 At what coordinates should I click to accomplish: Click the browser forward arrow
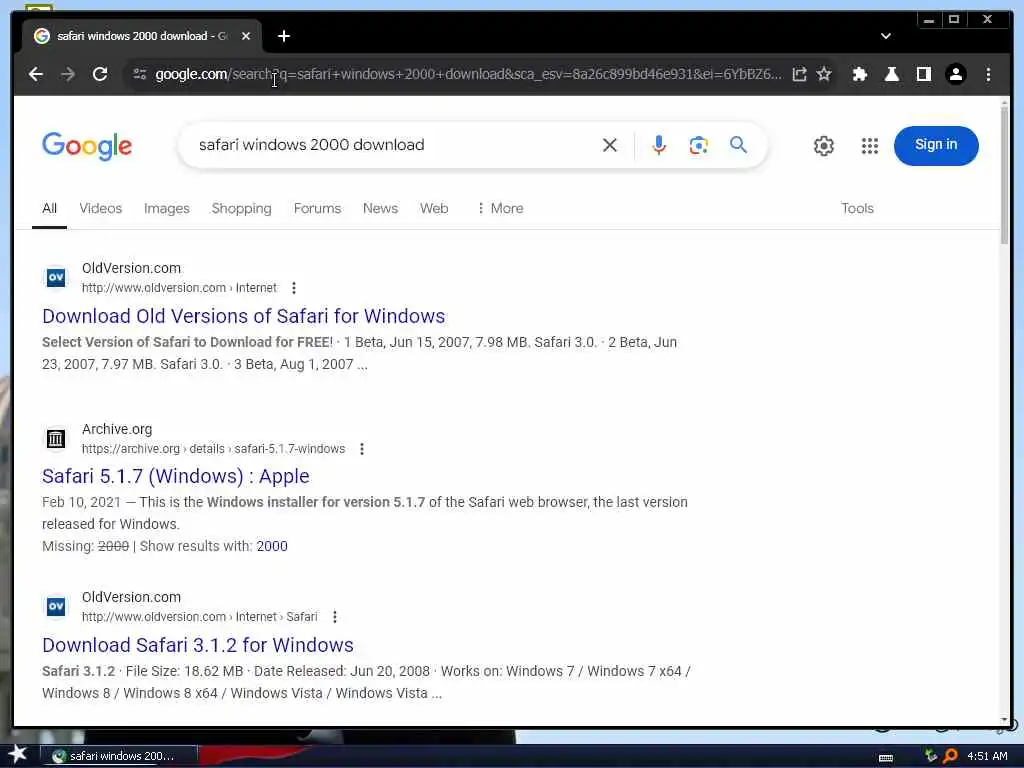(68, 74)
